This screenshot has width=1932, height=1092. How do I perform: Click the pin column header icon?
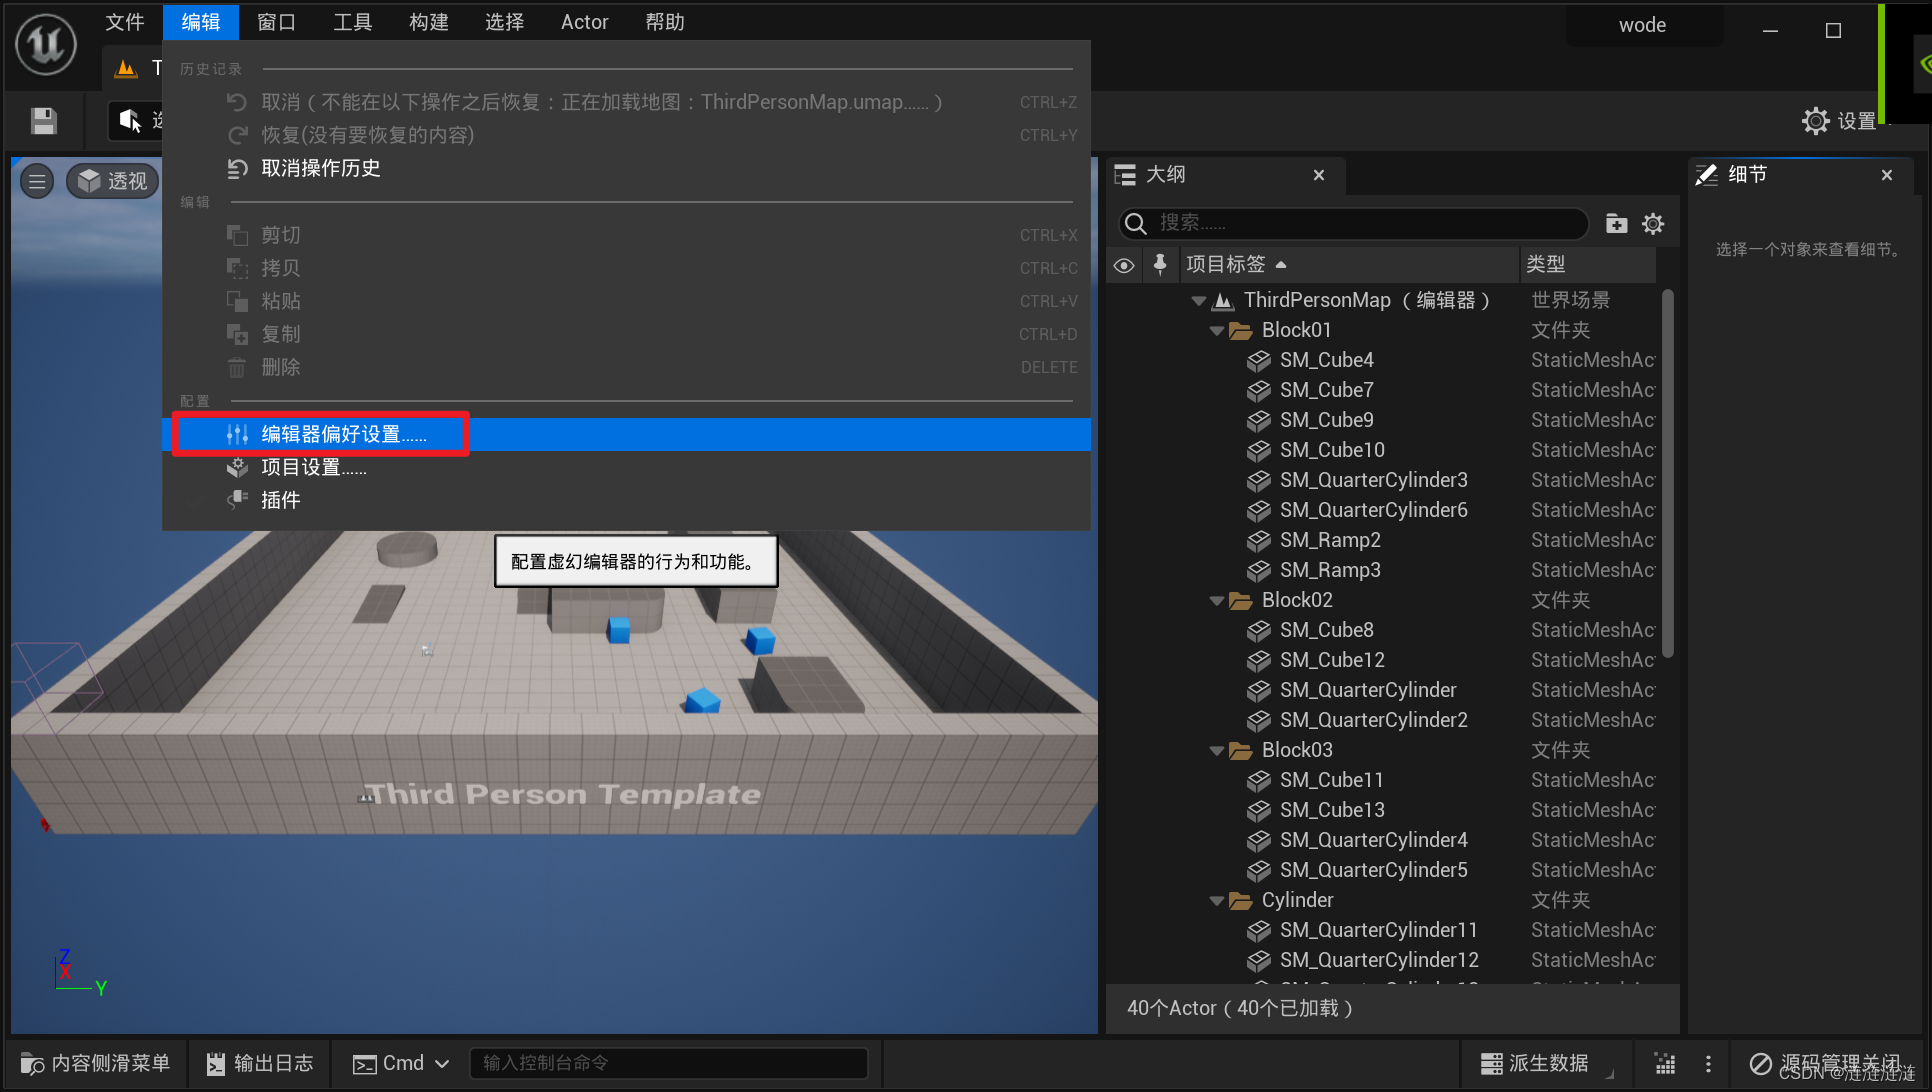(1160, 264)
